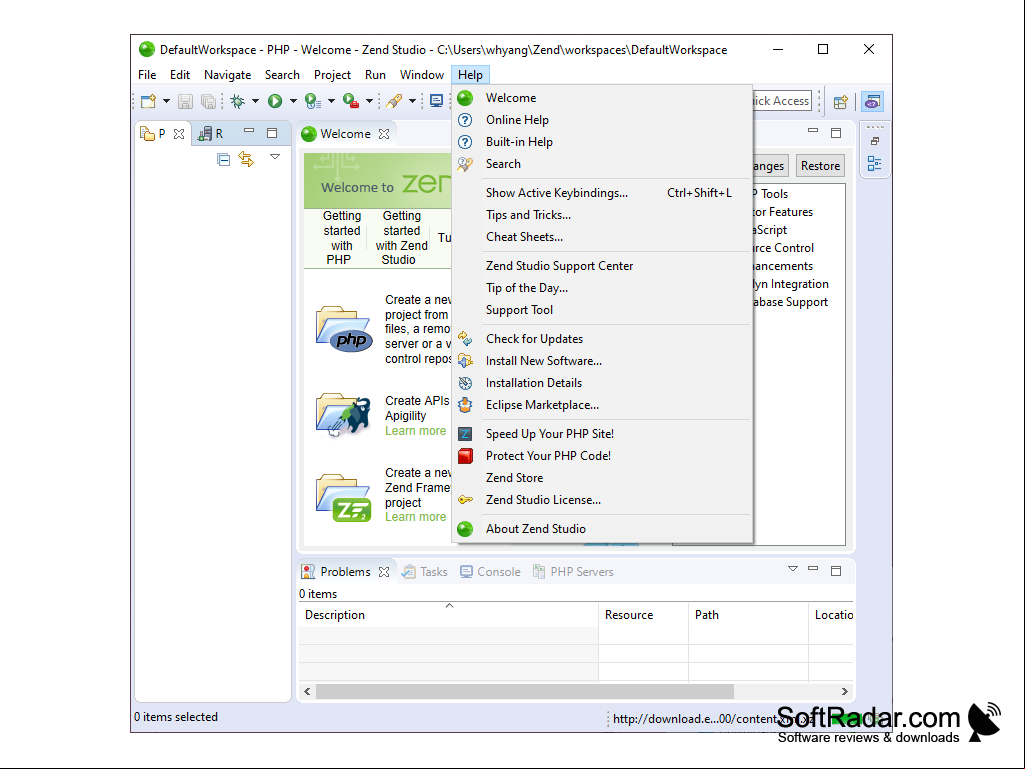Image resolution: width=1025 pixels, height=769 pixels.
Task: Switch to the PHP Servers tab
Action: [573, 572]
